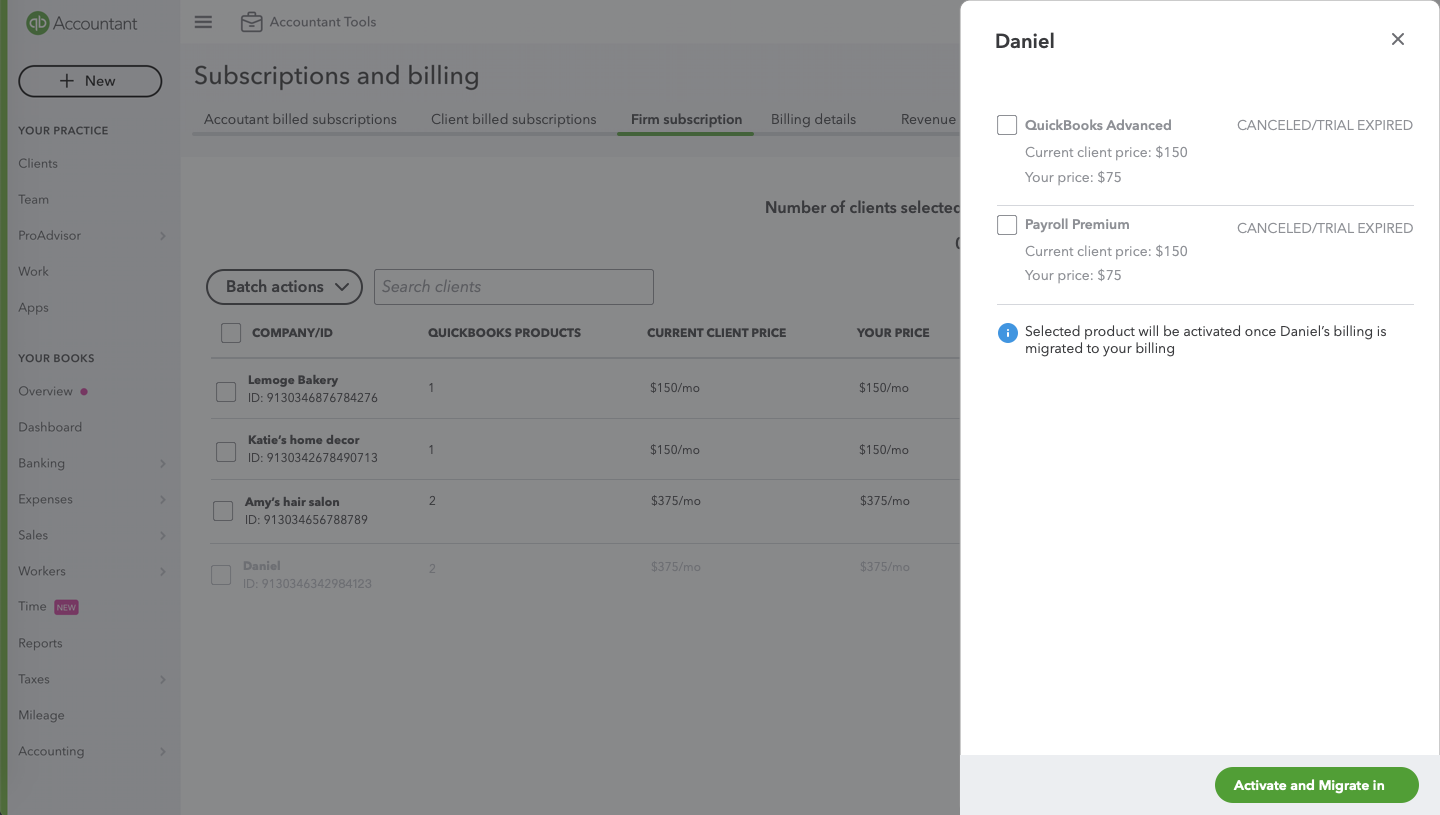Click the YOUR PRICE column header

893,333
